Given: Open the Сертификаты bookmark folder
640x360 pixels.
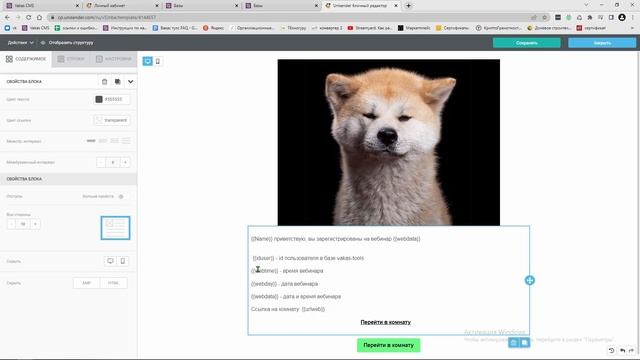Looking at the screenshot, I should [x=452, y=28].
